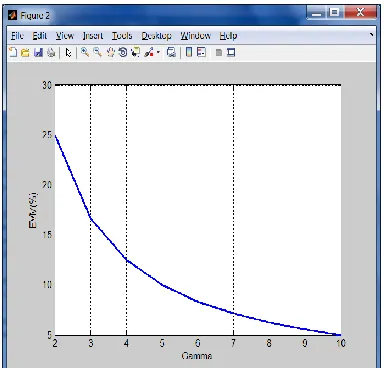Open the Edit menu
The height and width of the screenshot is (368, 384).
click(39, 36)
